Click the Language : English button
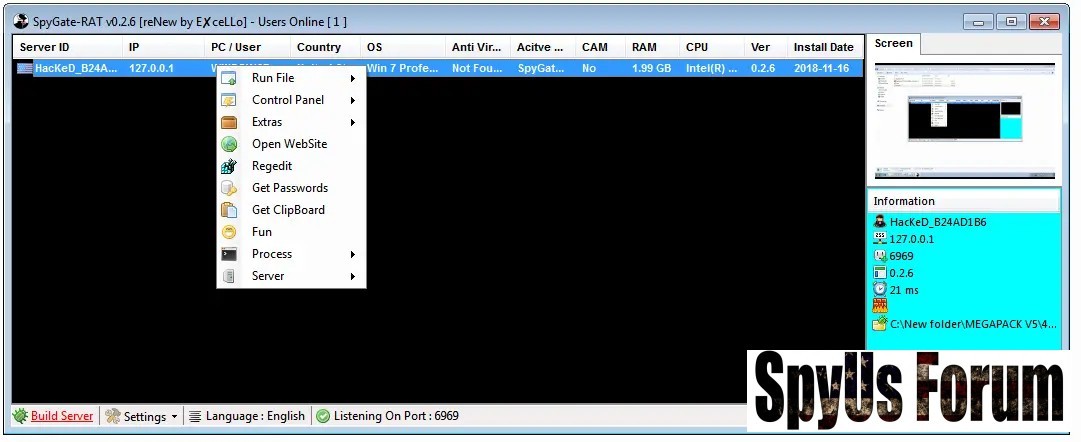Screen dimensions: 1081x442 pos(246,416)
